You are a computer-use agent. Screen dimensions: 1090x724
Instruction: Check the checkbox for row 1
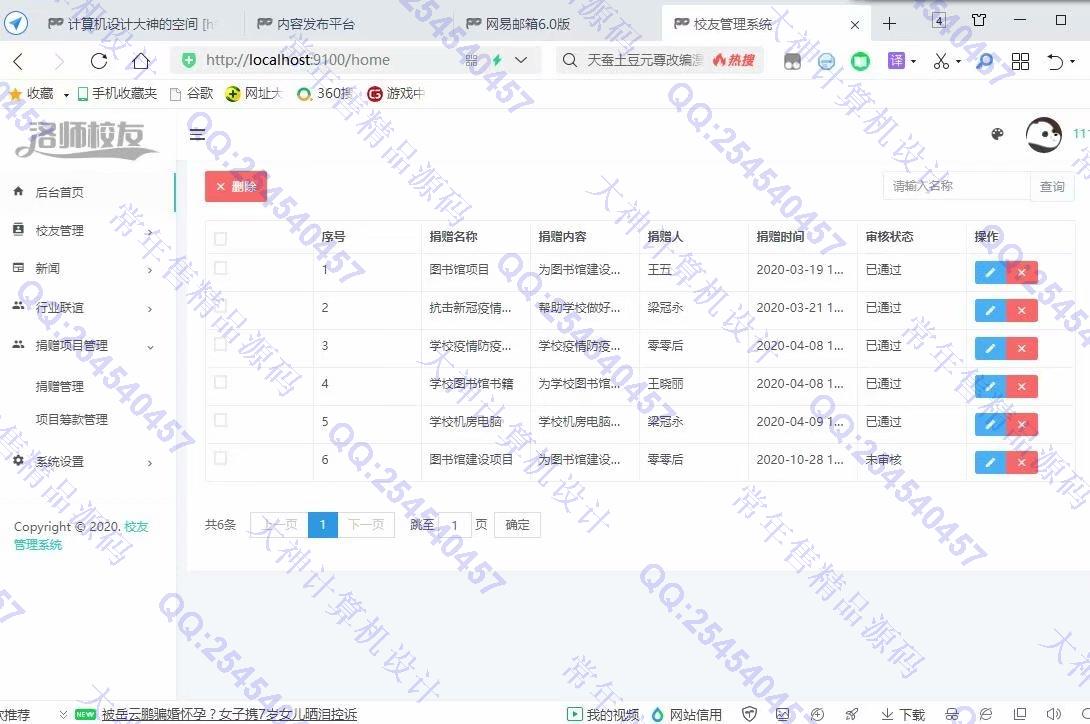pos(220,268)
